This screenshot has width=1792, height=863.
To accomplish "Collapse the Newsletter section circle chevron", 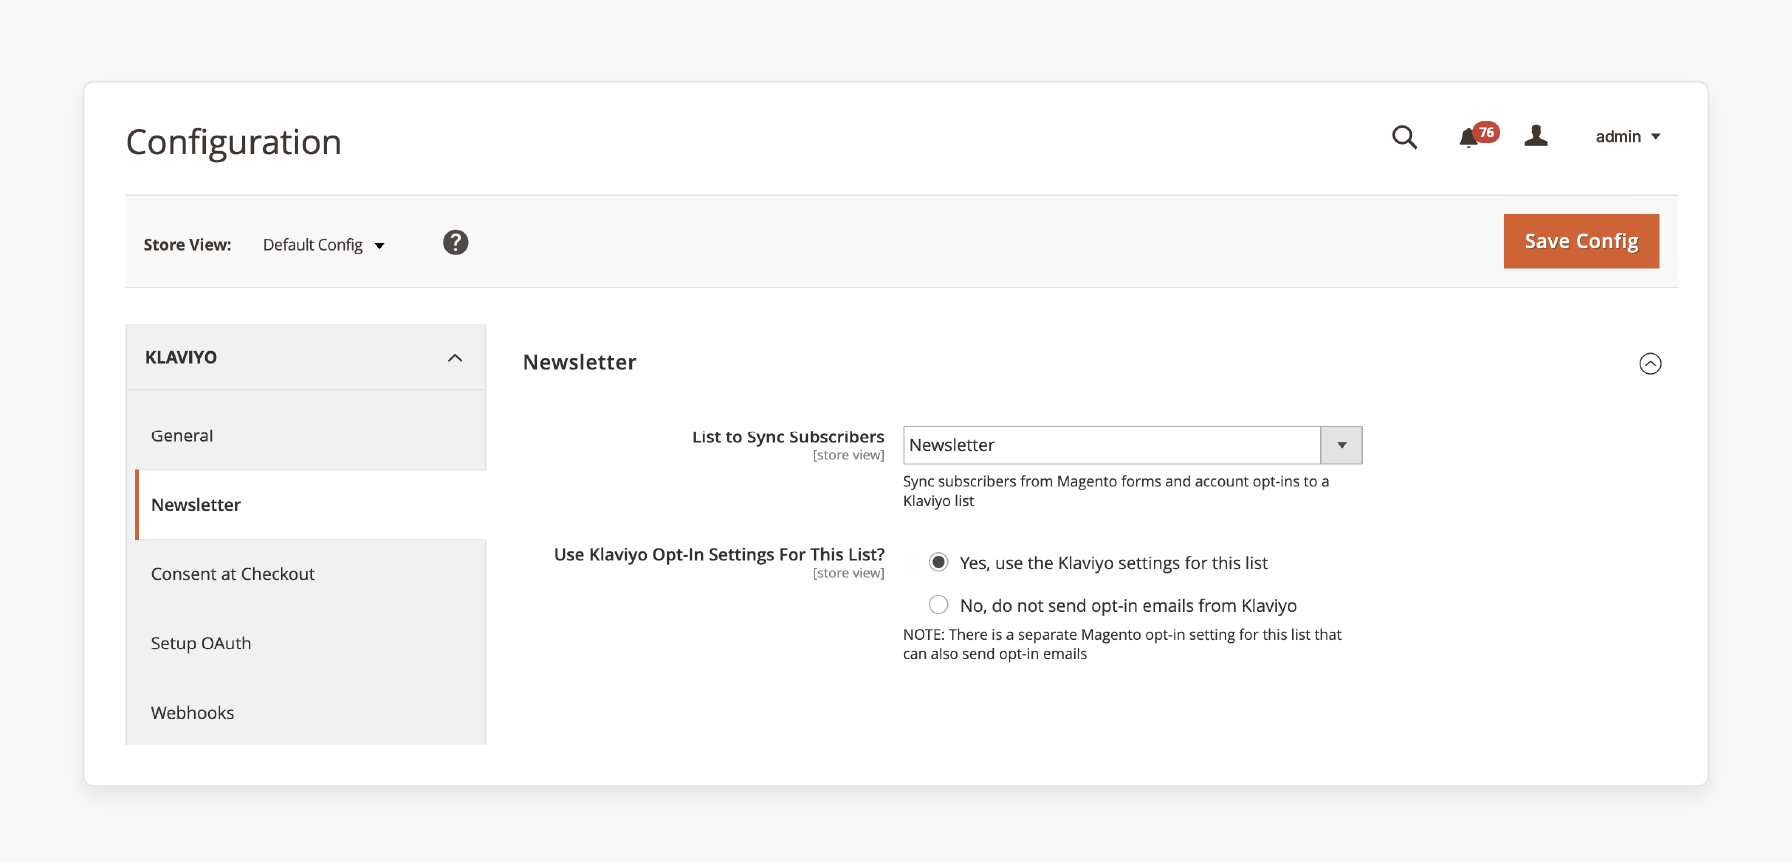I will click(x=1650, y=364).
